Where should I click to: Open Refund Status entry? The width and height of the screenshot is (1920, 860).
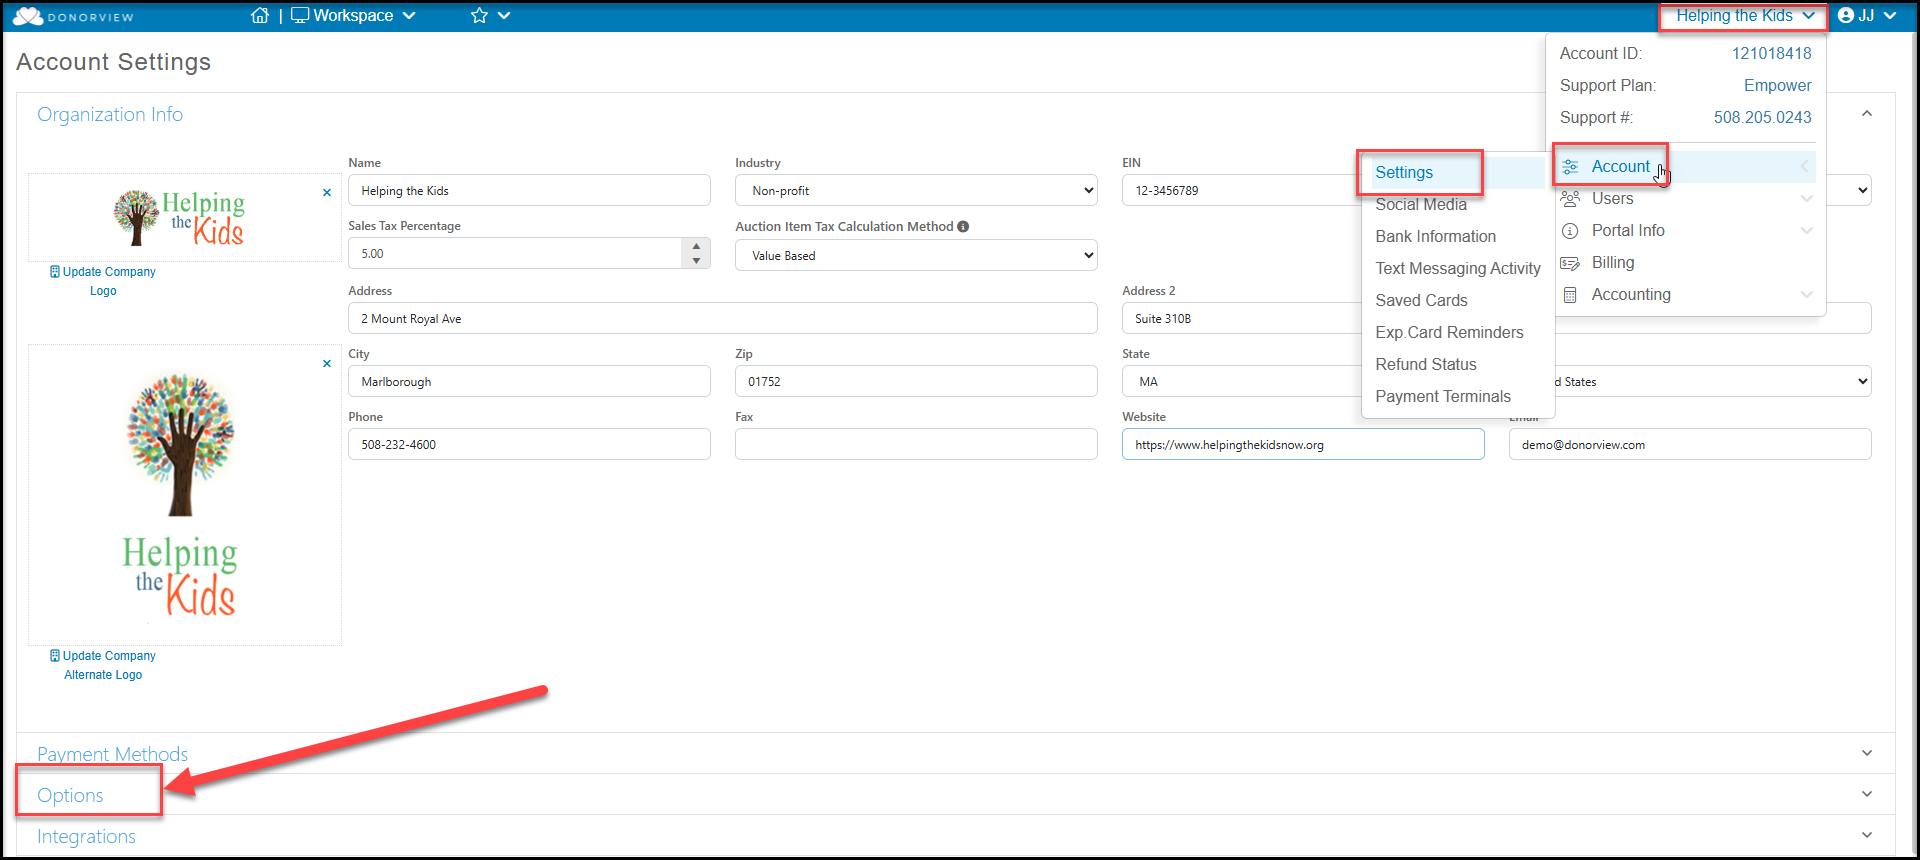(x=1425, y=364)
